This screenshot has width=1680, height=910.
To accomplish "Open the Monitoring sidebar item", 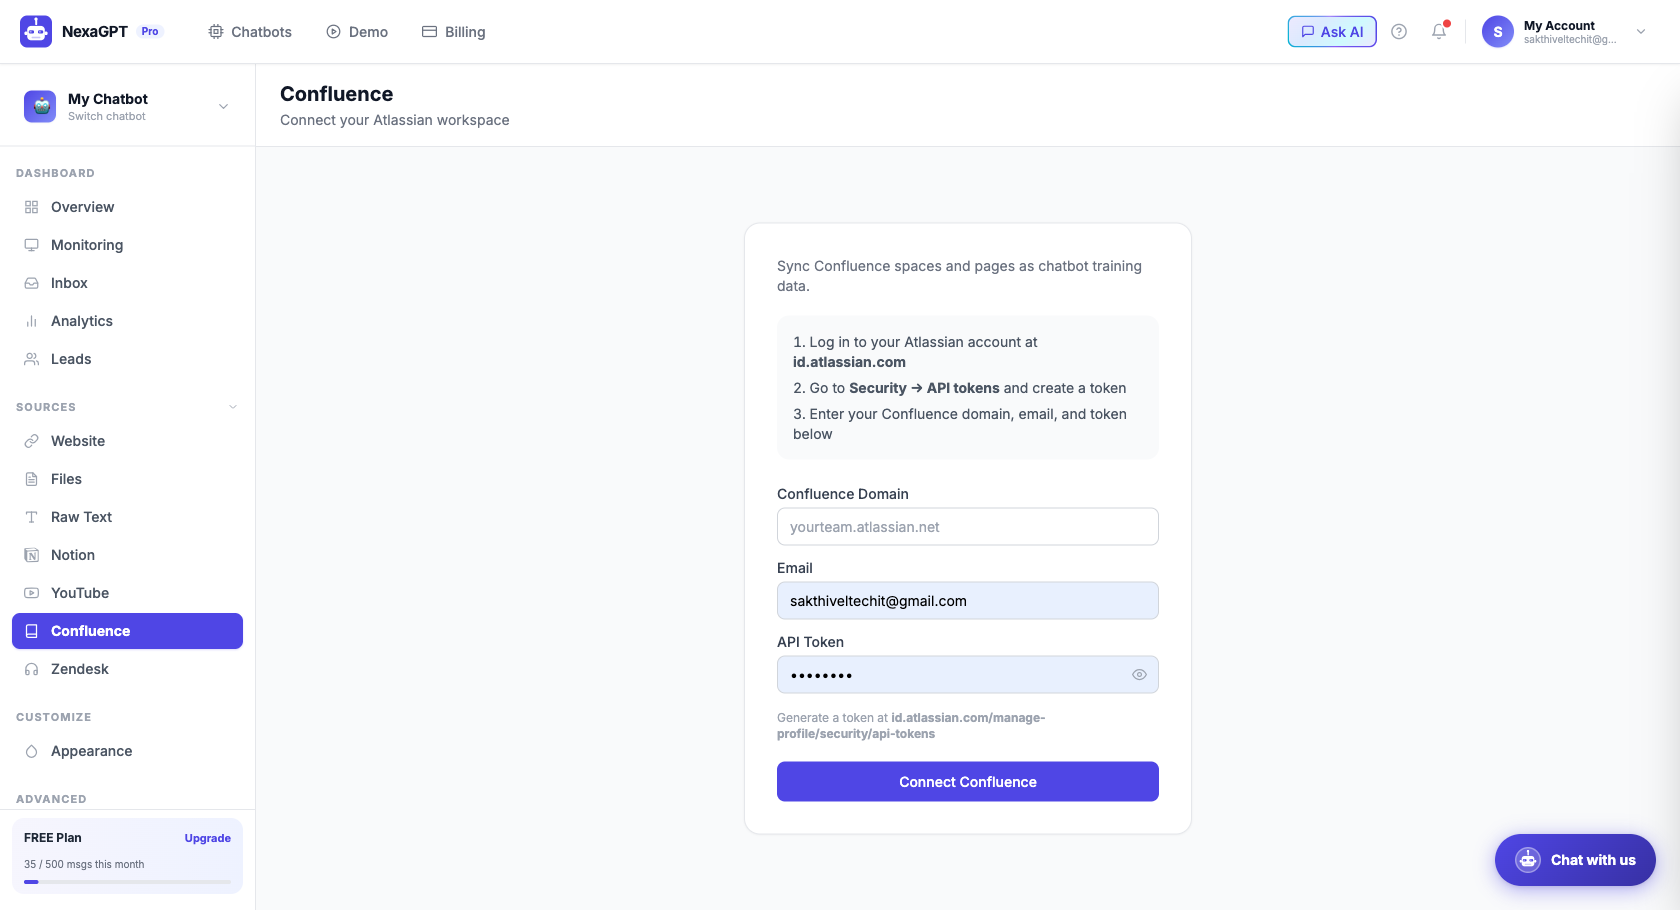I will pyautogui.click(x=127, y=245).
